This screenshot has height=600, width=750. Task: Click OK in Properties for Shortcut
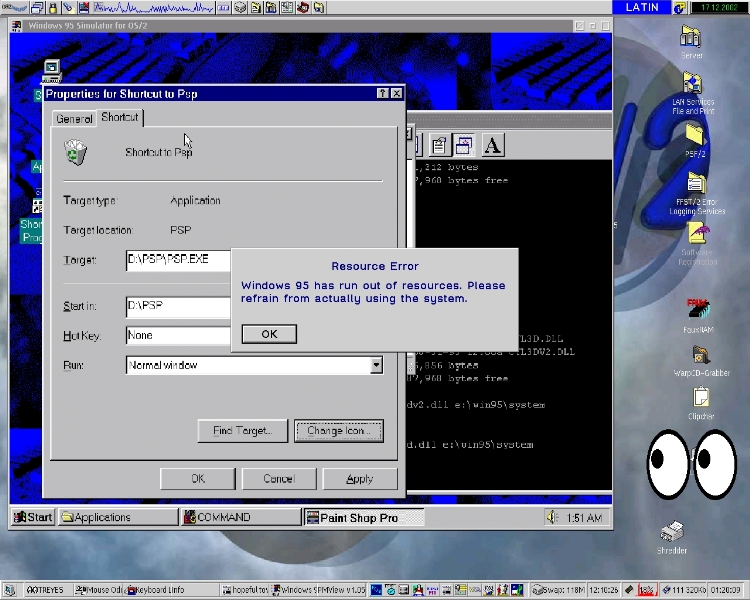coord(198,478)
